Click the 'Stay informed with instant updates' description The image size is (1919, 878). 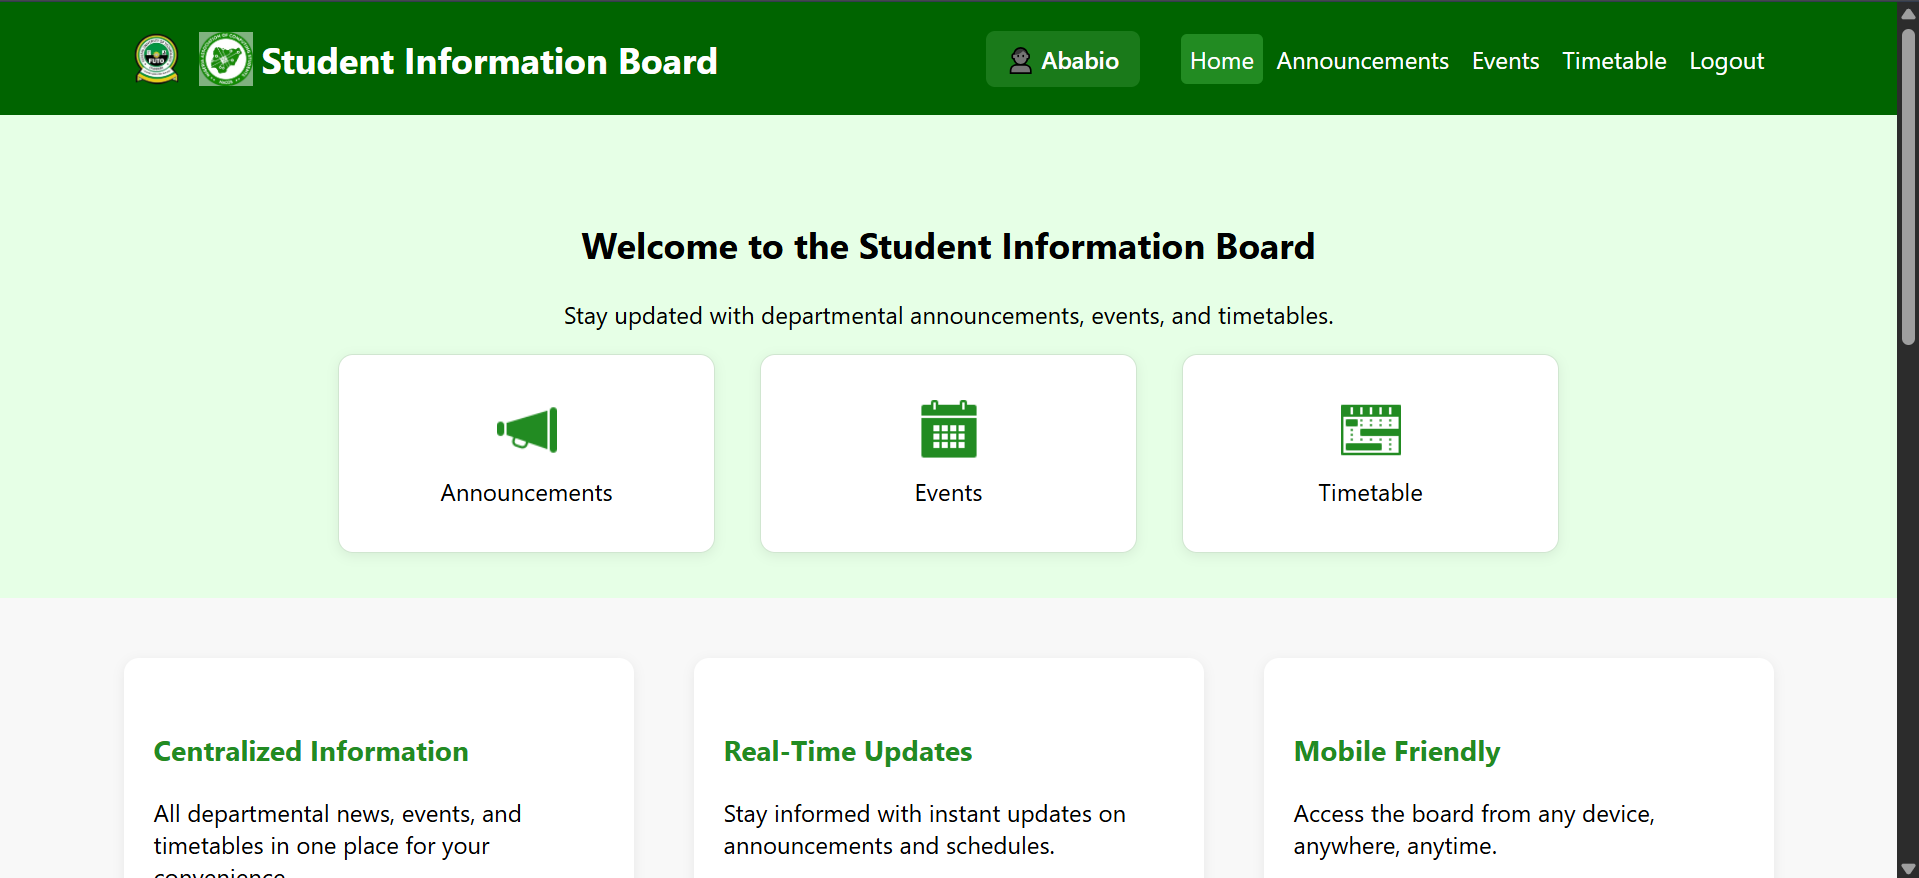click(x=925, y=830)
